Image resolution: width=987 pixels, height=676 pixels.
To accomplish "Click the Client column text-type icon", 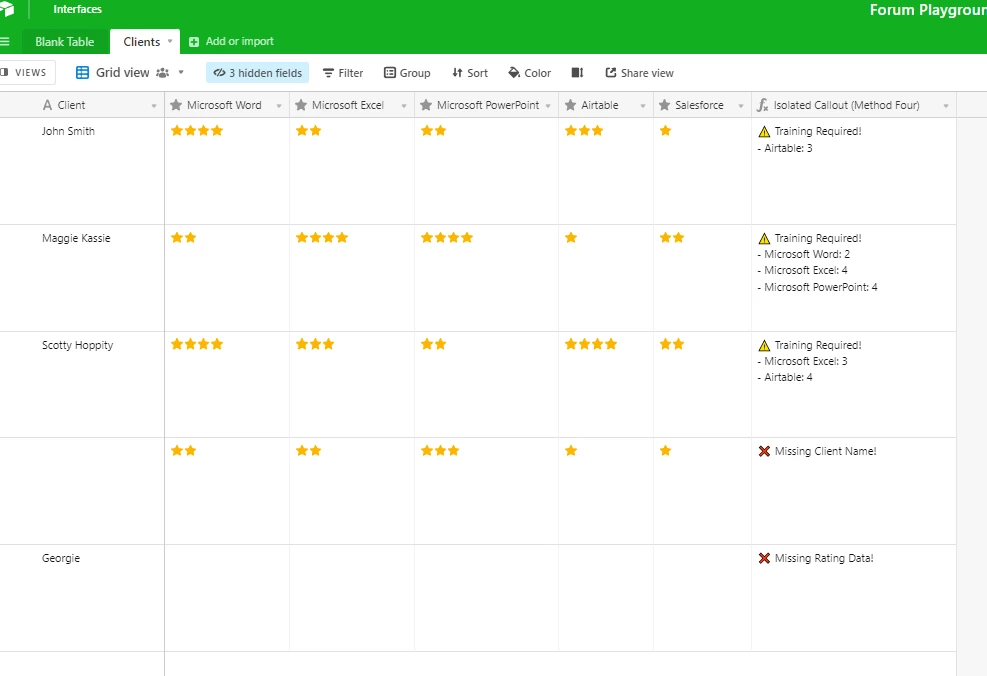I will pyautogui.click(x=47, y=105).
